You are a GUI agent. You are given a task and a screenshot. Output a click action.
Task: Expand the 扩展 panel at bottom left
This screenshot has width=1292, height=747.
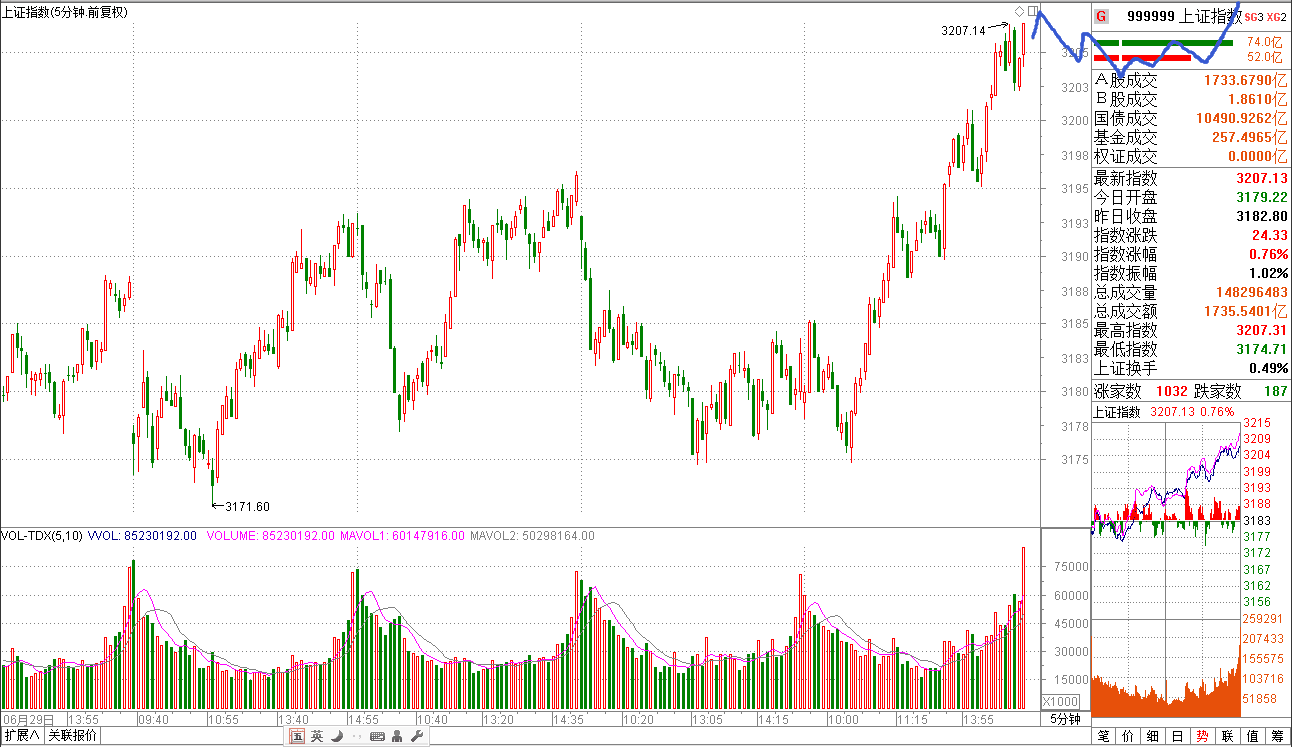click(x=22, y=737)
